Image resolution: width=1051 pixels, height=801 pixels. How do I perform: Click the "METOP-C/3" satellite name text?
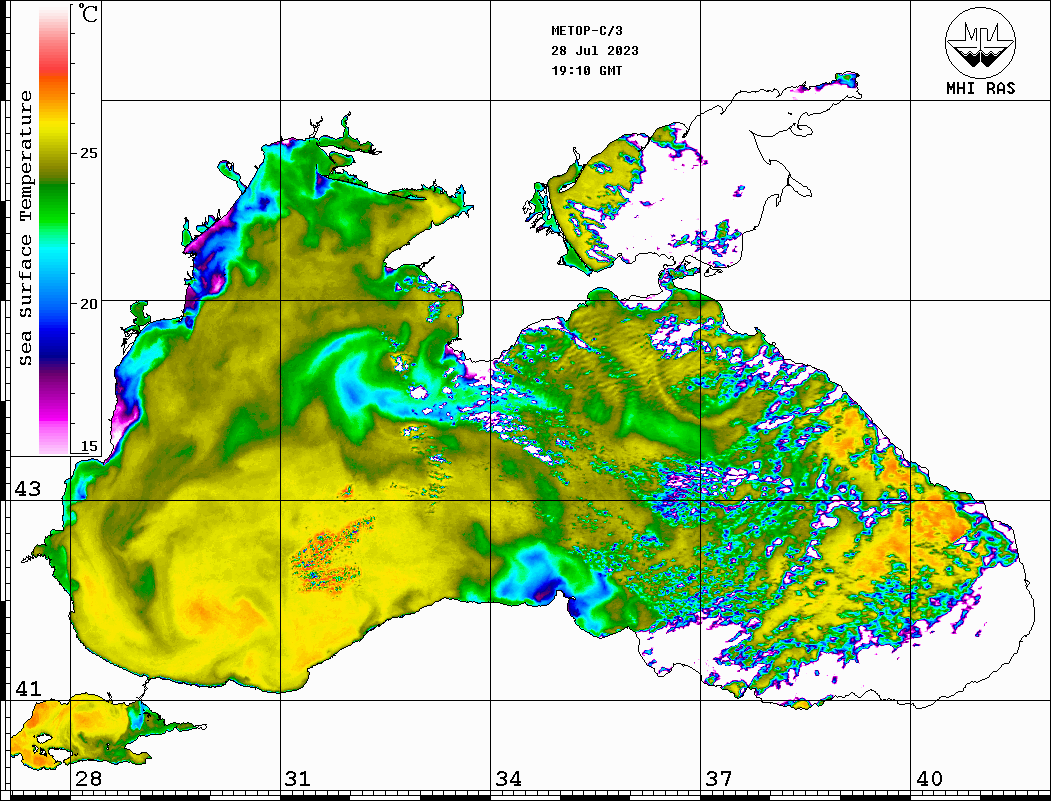[x=587, y=31]
